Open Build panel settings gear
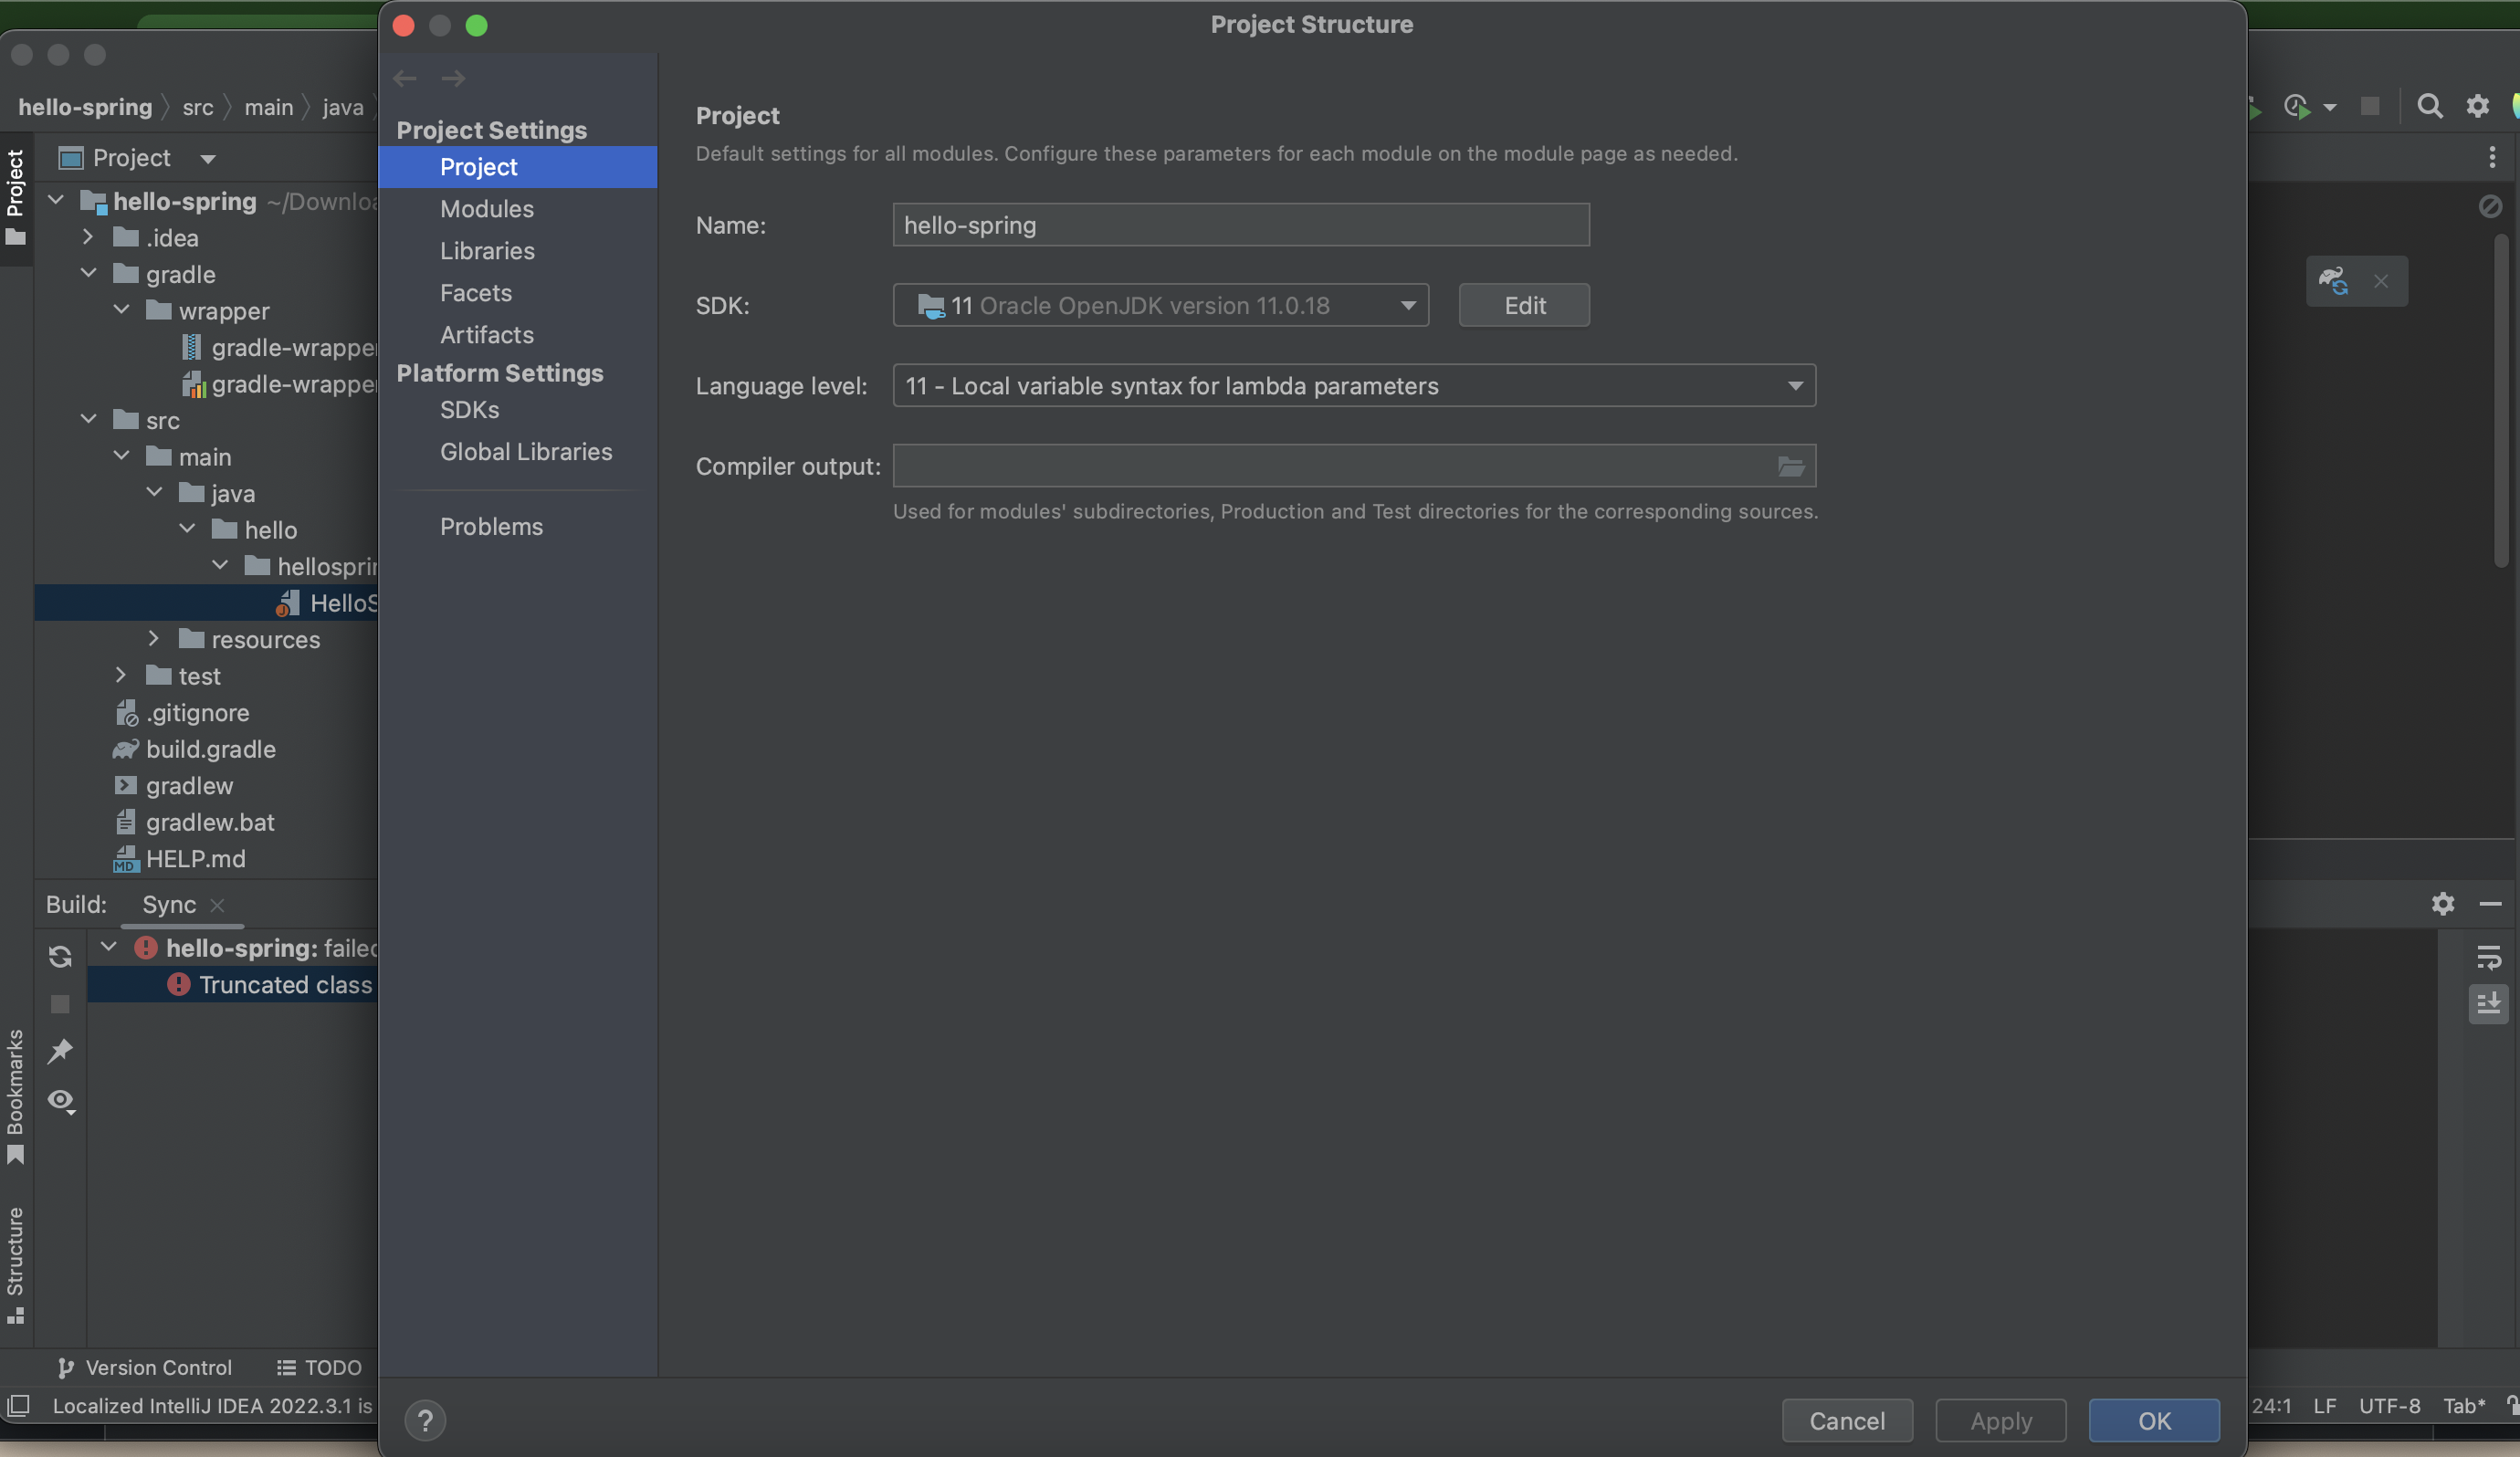Screen dimensions: 2520x1457 [2443, 904]
